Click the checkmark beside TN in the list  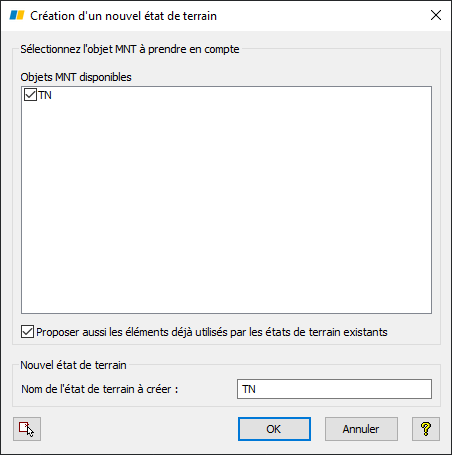30,95
